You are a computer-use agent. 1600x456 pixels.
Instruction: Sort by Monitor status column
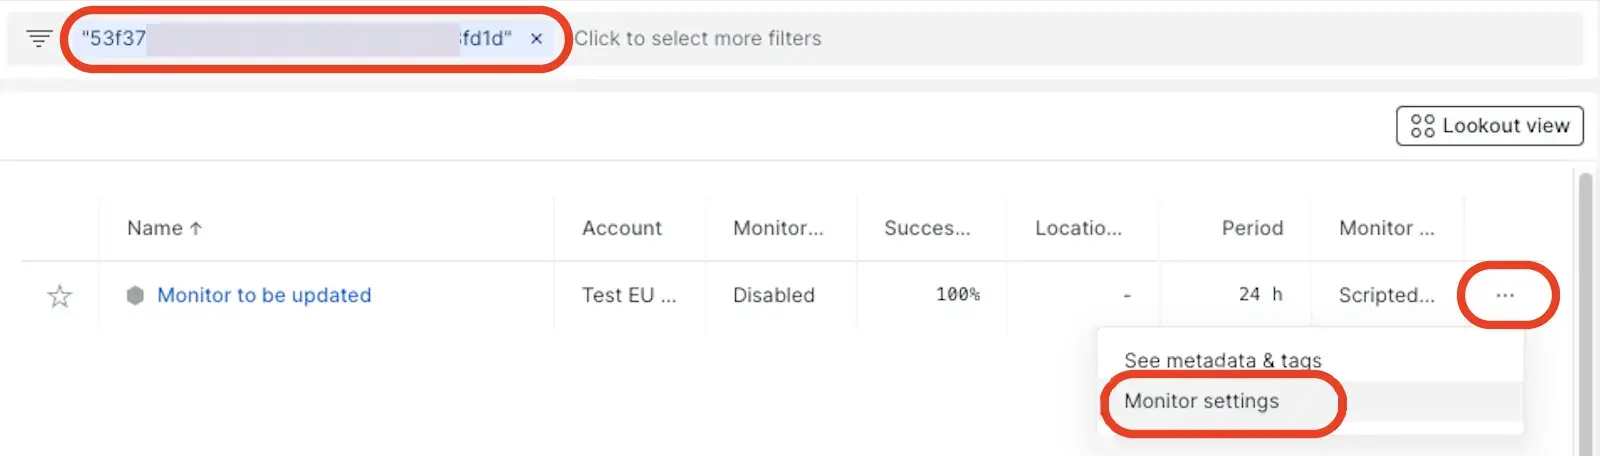(778, 228)
